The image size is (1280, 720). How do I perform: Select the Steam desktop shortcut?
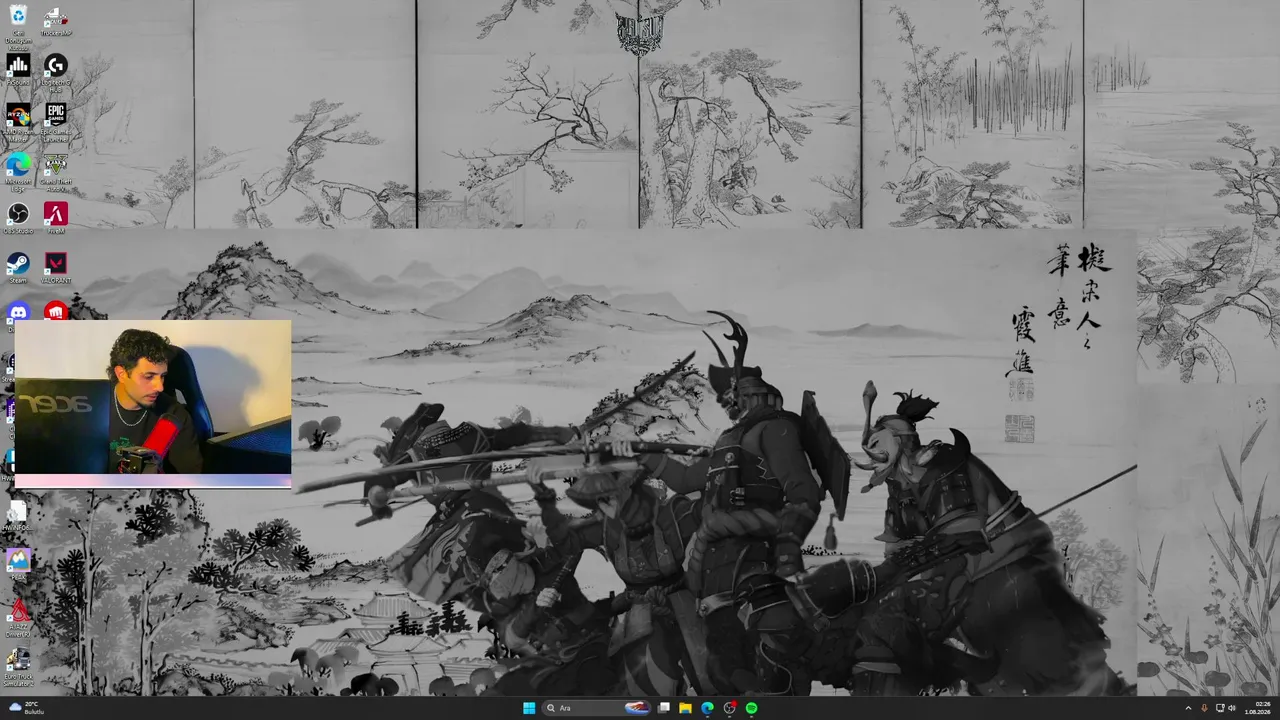tap(18, 268)
